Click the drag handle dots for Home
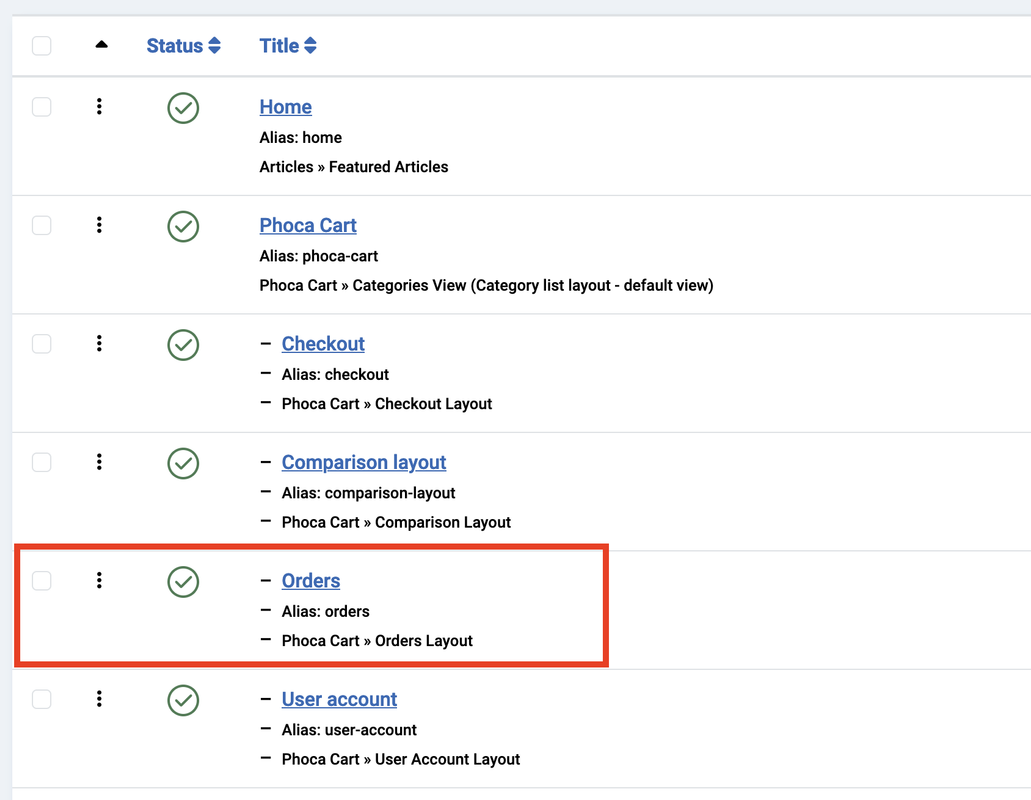1031x800 pixels. (99, 106)
